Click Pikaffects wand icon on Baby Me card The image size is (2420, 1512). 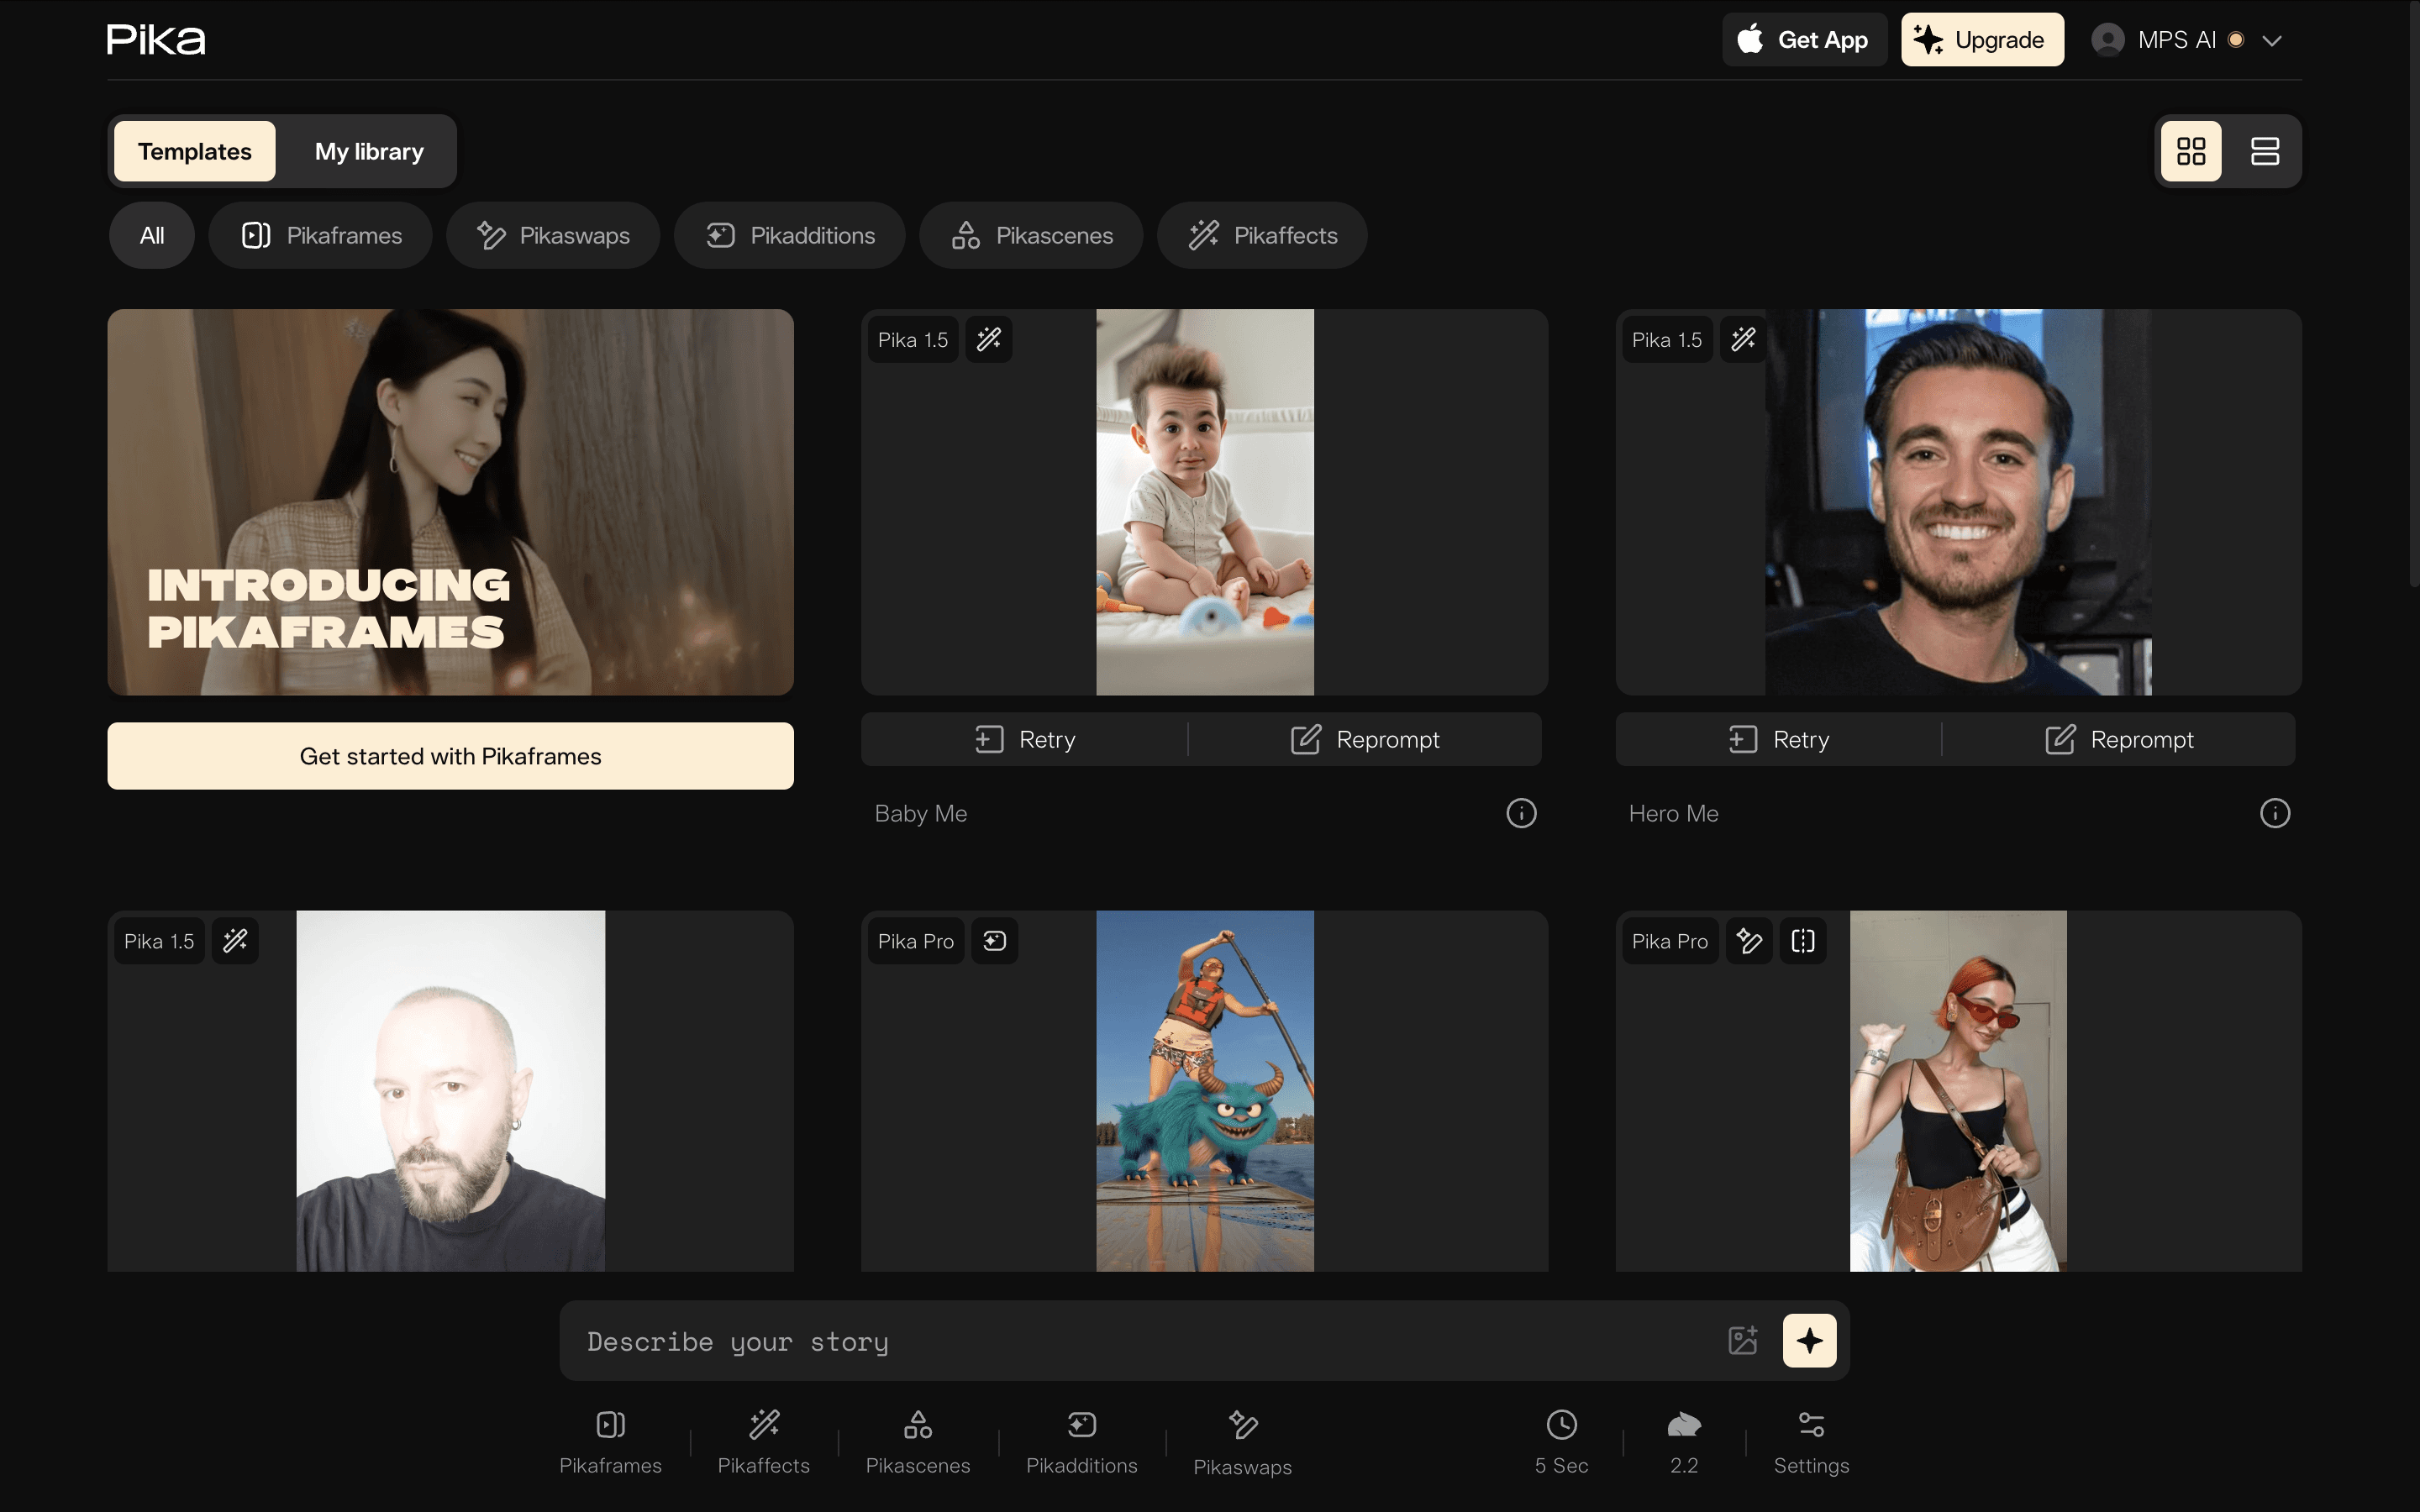[989, 340]
